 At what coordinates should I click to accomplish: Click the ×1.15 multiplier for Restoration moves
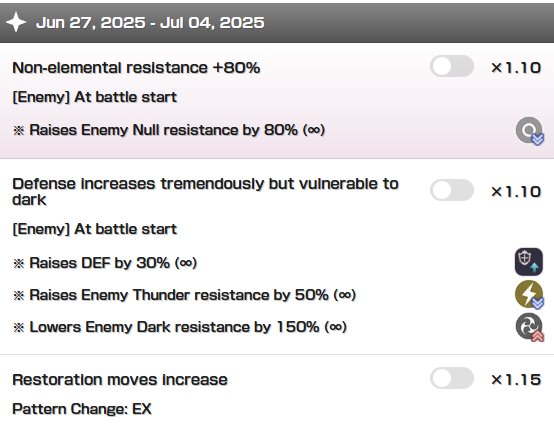(516, 380)
